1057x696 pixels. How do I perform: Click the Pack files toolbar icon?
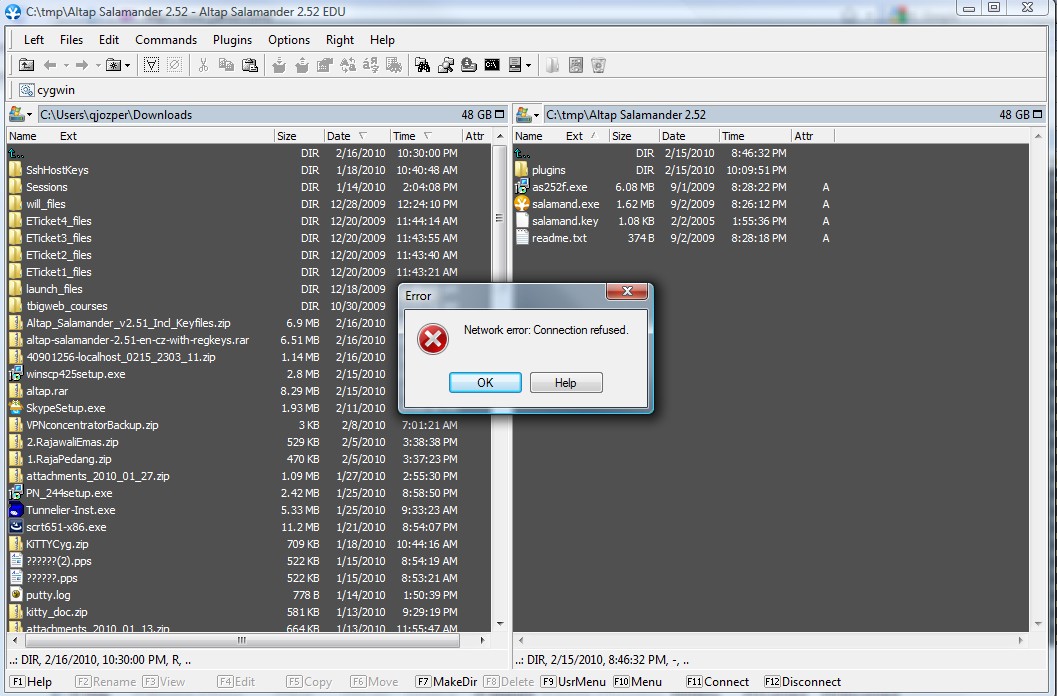click(279, 65)
